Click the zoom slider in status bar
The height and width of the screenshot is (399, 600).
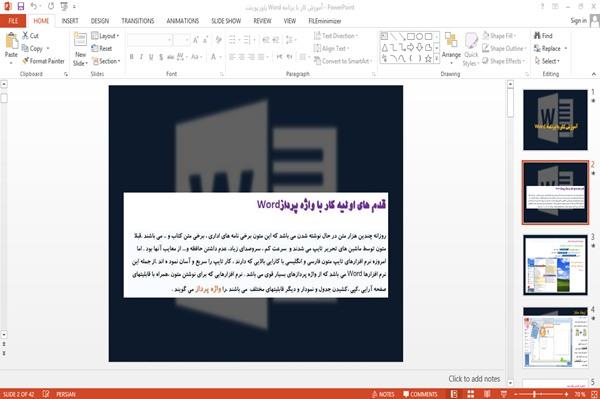pyautogui.click(x=541, y=394)
